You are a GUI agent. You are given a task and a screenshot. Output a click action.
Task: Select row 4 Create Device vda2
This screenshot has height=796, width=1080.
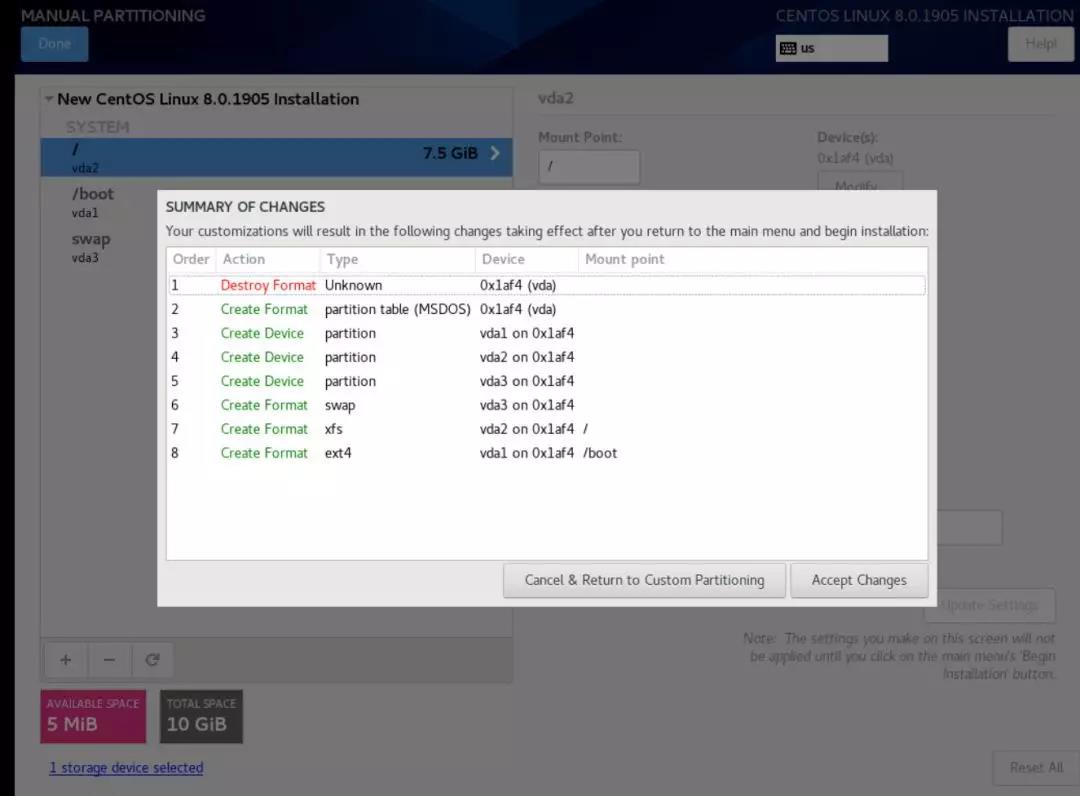click(x=547, y=357)
